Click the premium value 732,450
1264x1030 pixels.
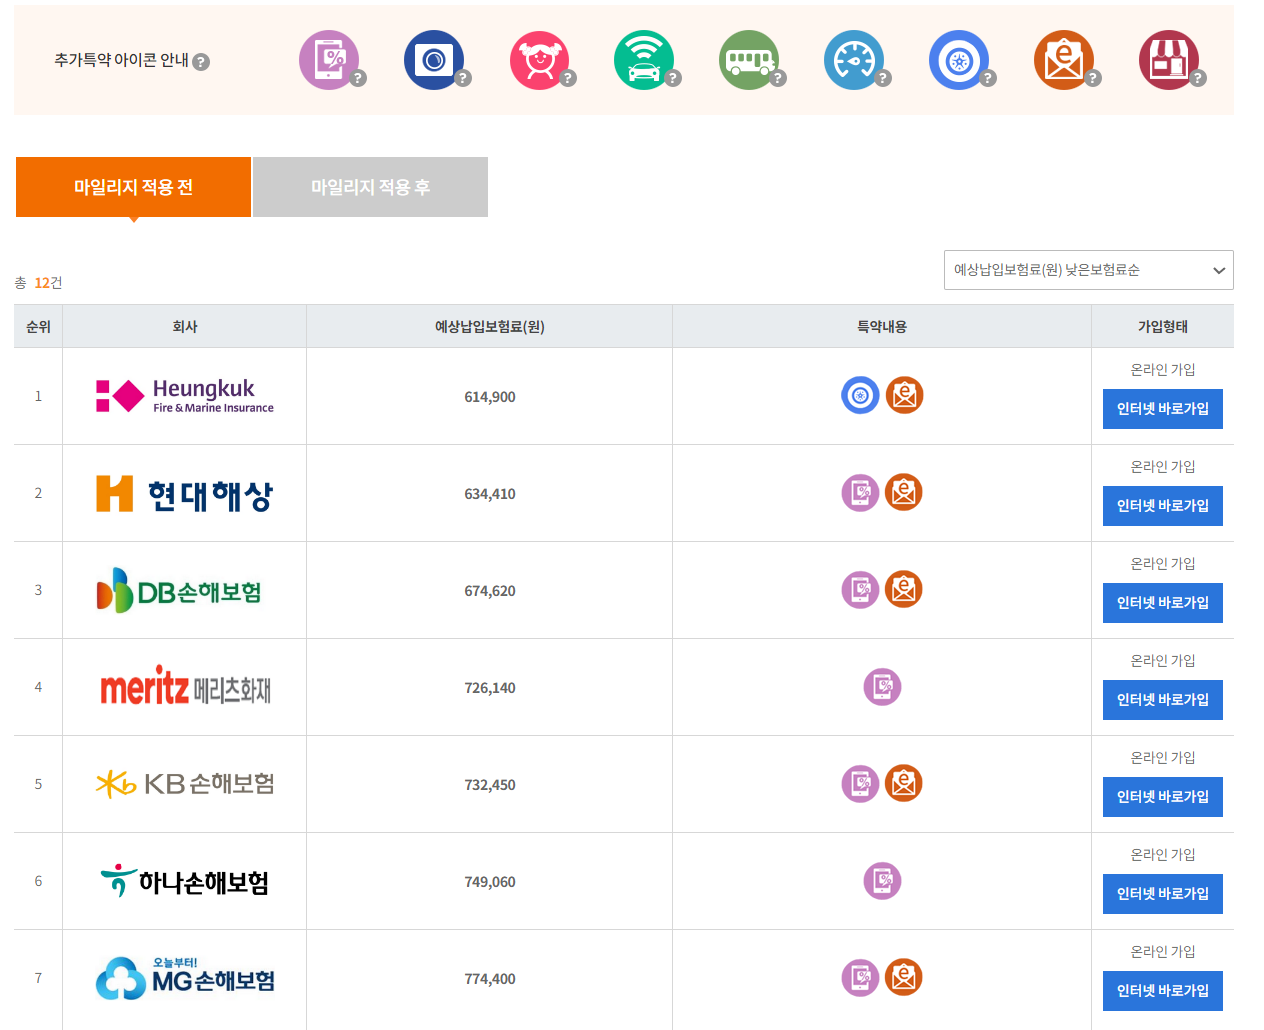[490, 785]
